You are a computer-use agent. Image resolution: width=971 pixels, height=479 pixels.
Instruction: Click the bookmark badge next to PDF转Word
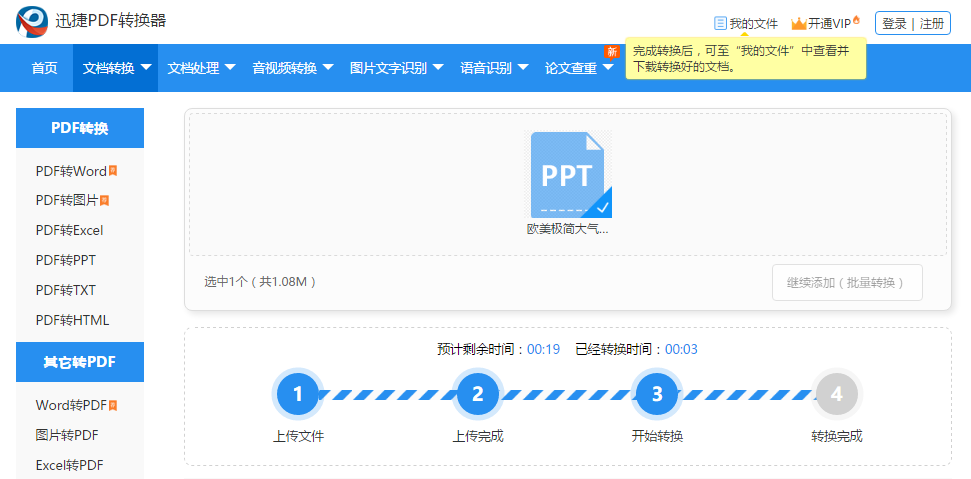tap(113, 170)
